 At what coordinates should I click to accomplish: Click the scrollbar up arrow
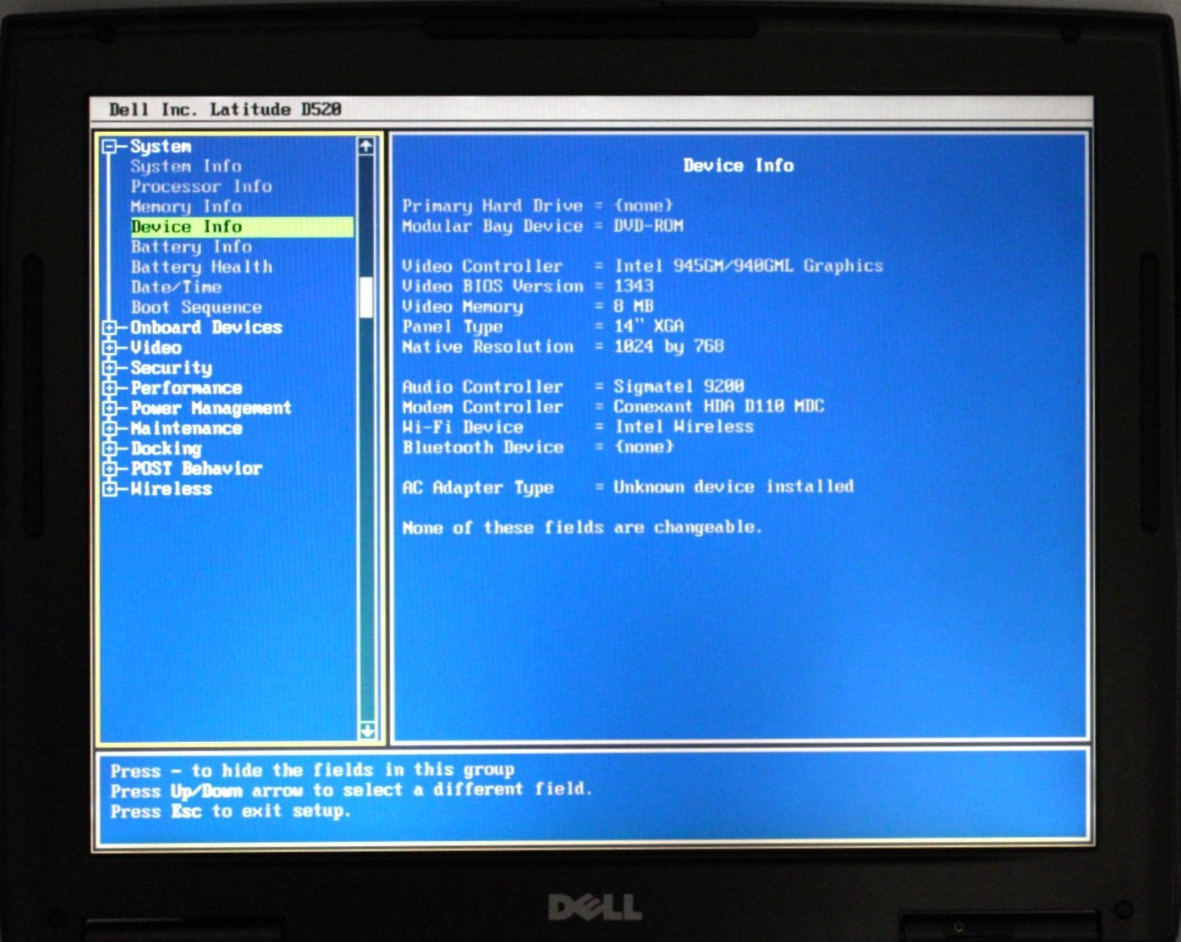[x=366, y=146]
